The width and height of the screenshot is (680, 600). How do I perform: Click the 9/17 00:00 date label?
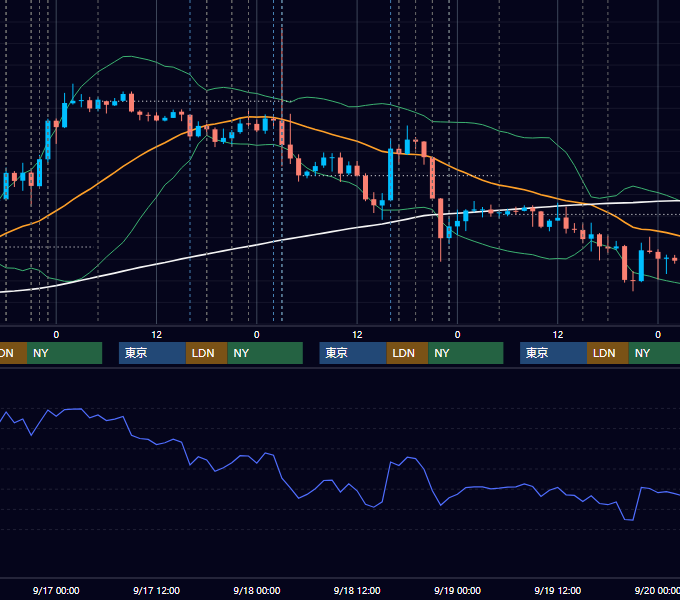56,590
